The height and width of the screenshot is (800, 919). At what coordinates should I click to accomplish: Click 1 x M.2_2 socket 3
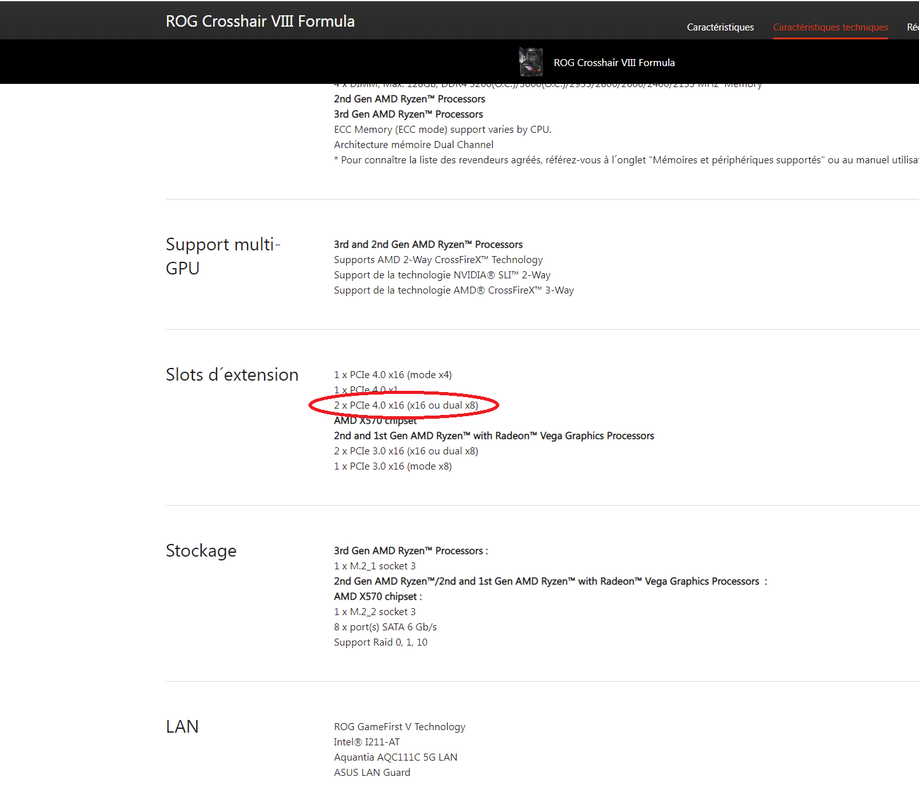coord(375,612)
